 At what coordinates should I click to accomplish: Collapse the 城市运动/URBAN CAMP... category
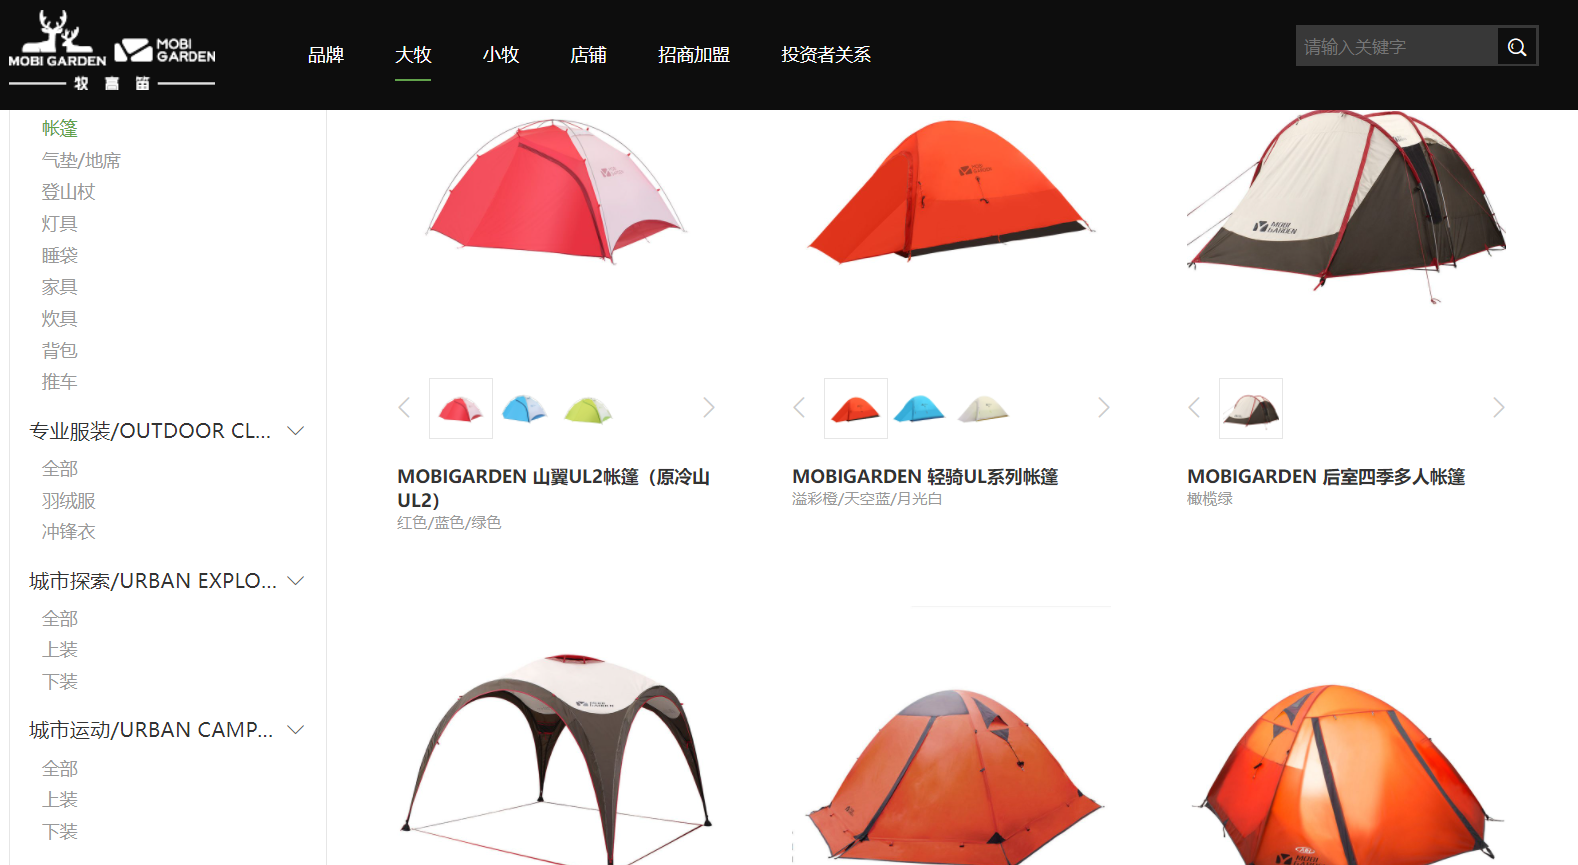pyautogui.click(x=296, y=730)
